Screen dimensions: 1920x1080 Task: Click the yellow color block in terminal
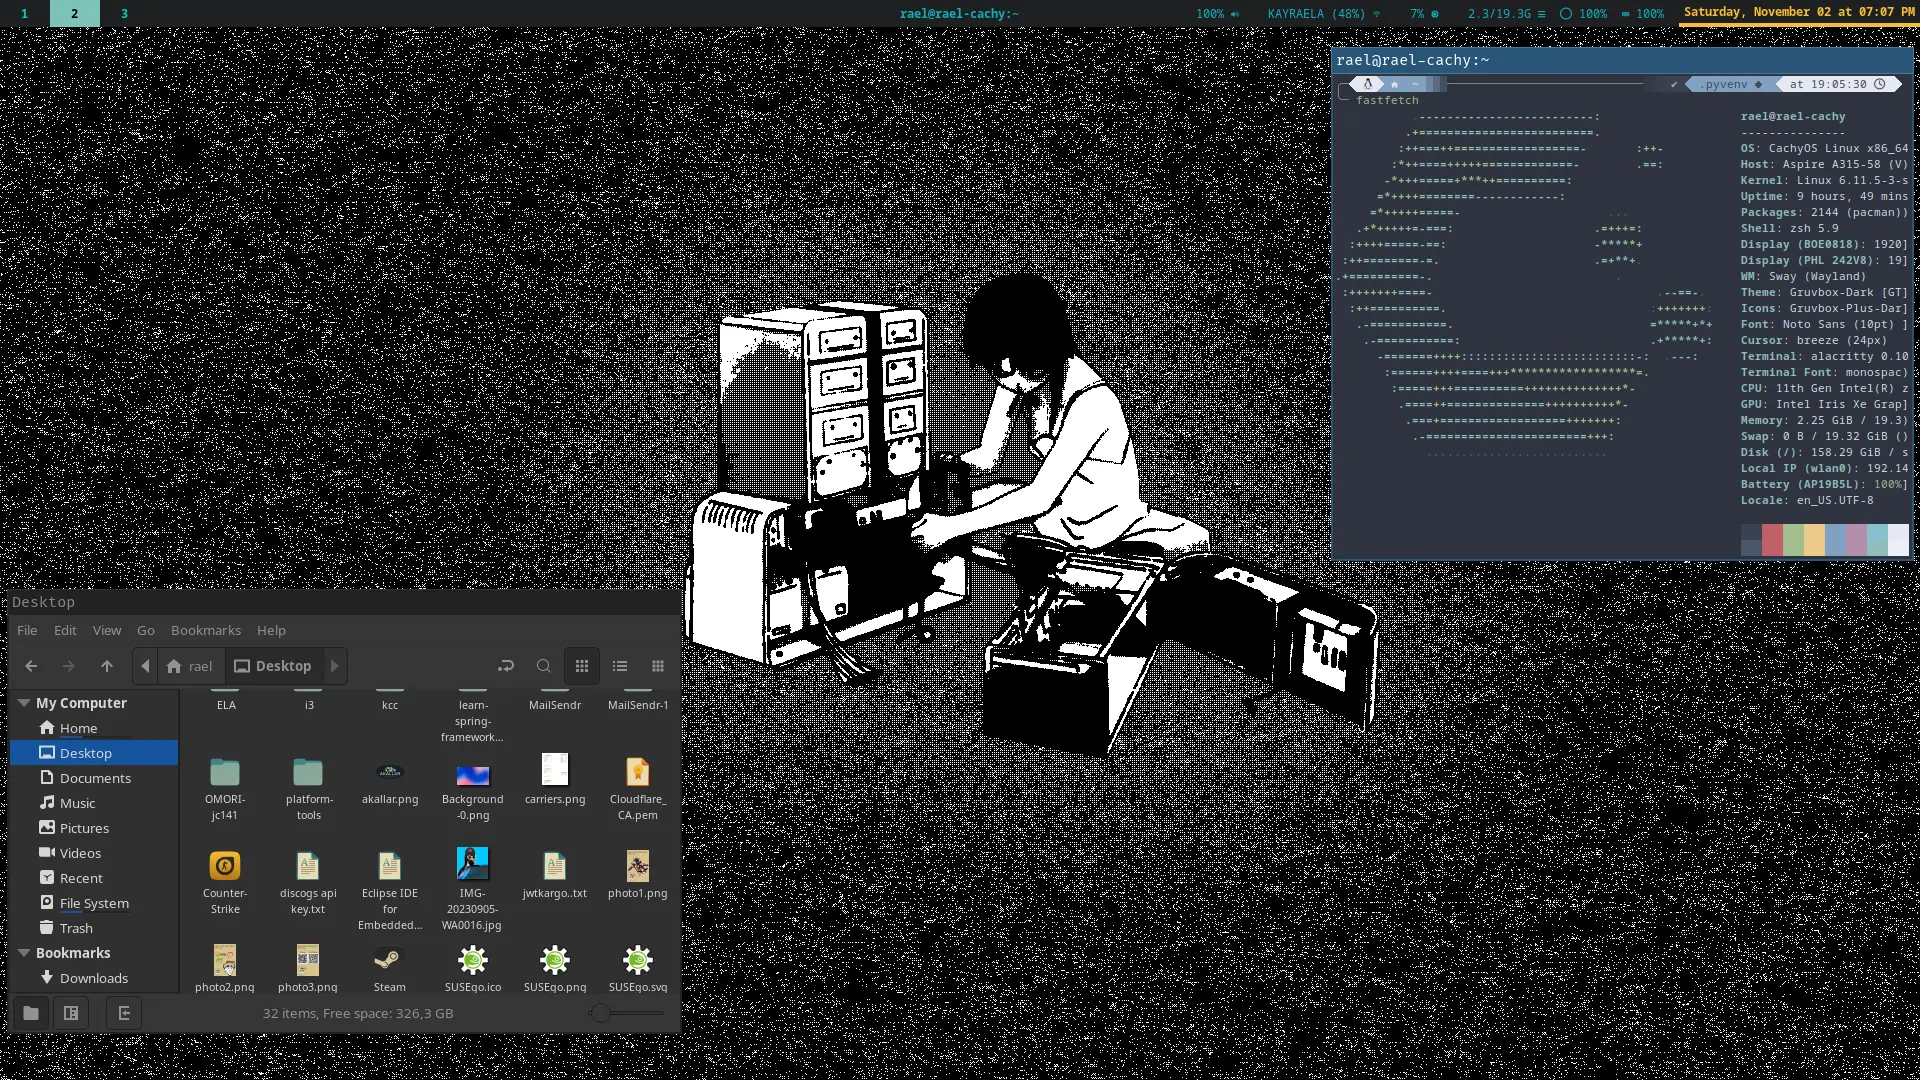[x=1814, y=540]
